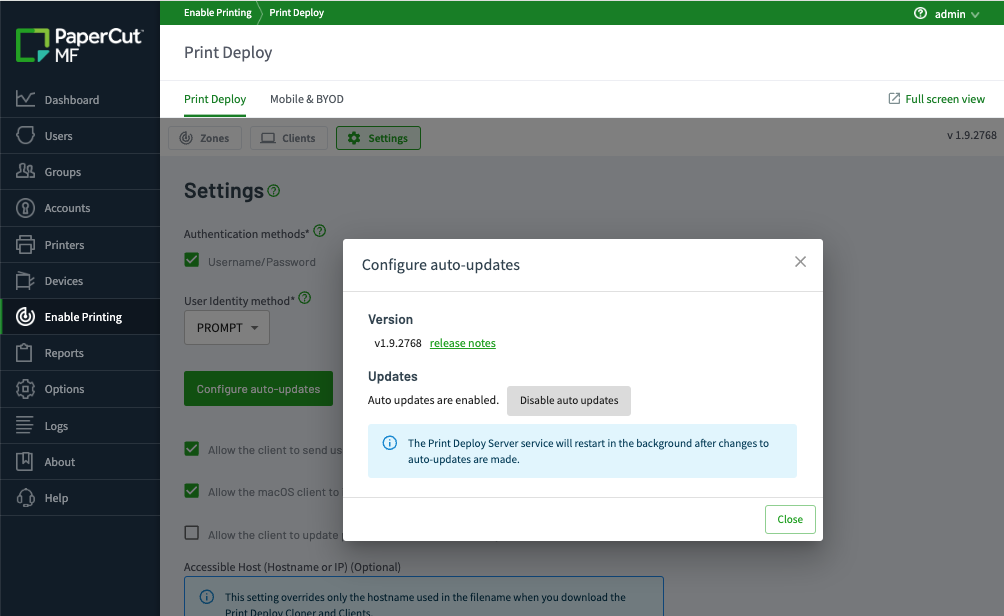Open Devices in the sidebar
The image size is (1004, 616).
point(80,280)
